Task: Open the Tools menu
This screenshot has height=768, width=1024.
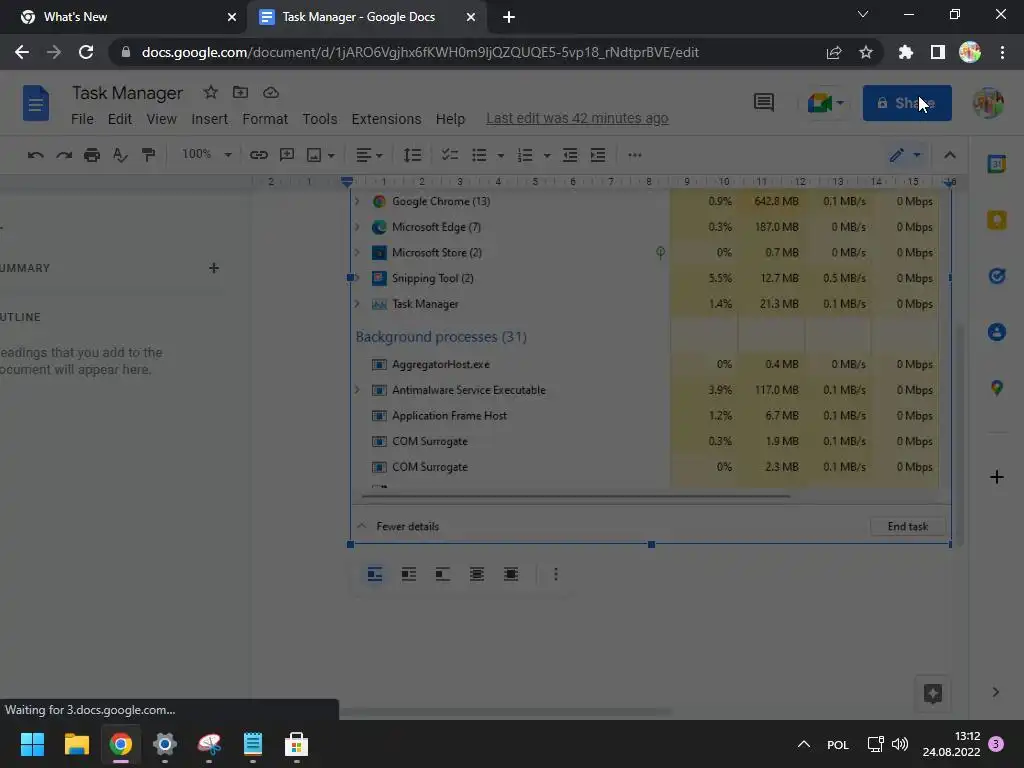Action: coord(319,119)
